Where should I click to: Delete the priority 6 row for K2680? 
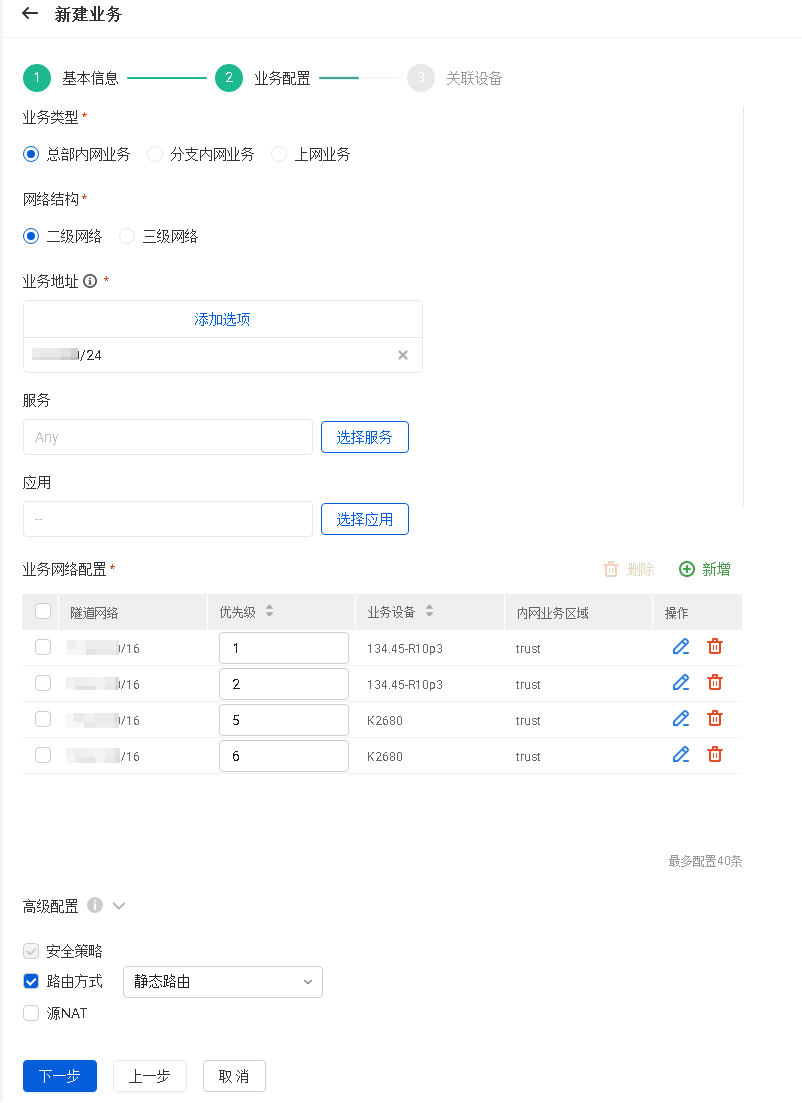pos(715,755)
